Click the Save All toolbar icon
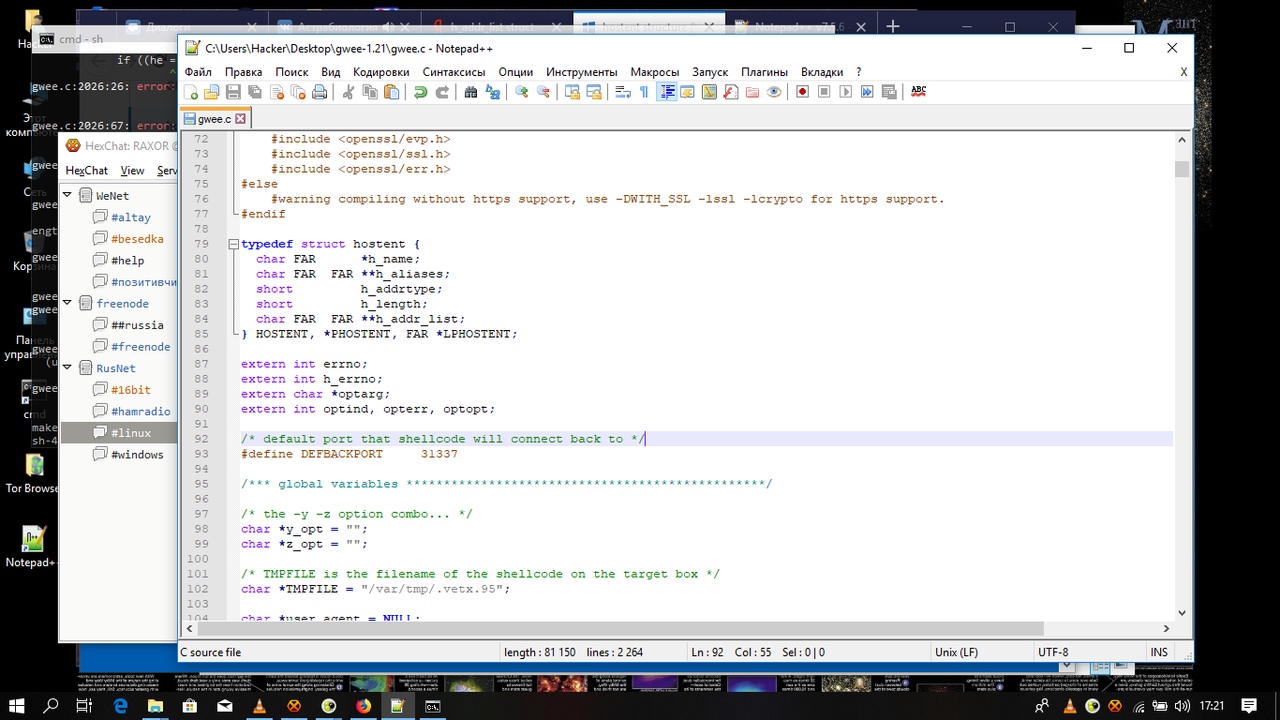 click(x=254, y=92)
